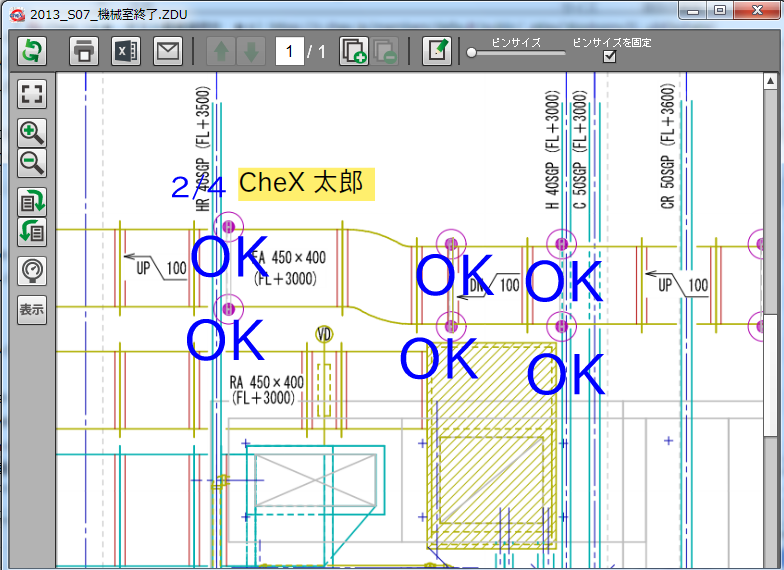Image resolution: width=784 pixels, height=570 pixels.
Task: Zoom in with the magnifier plus
Action: [32, 132]
